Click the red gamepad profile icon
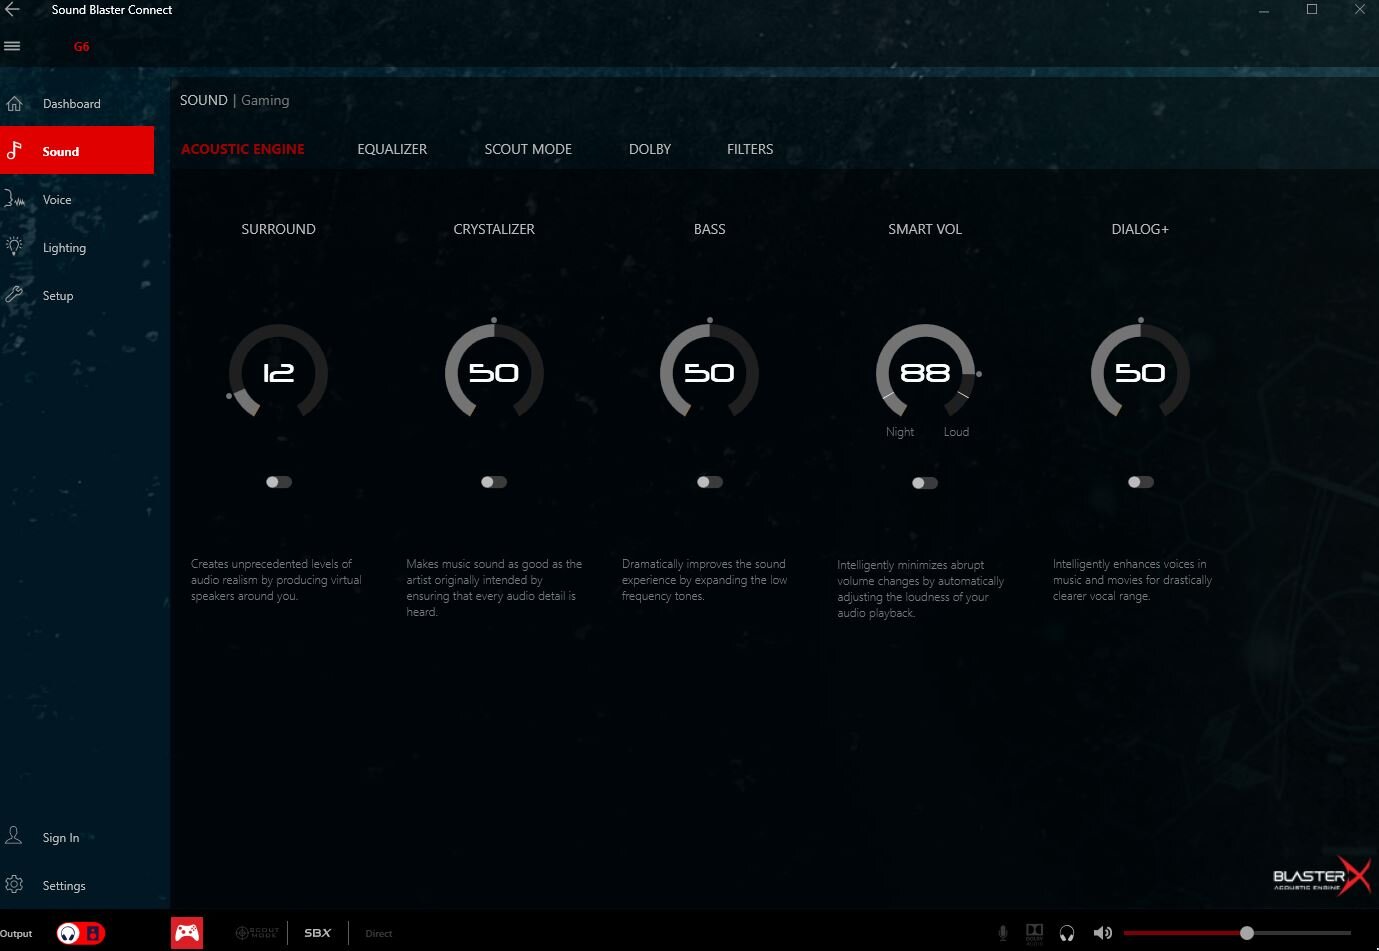Viewport: 1379px width, 951px height. pyautogui.click(x=187, y=933)
